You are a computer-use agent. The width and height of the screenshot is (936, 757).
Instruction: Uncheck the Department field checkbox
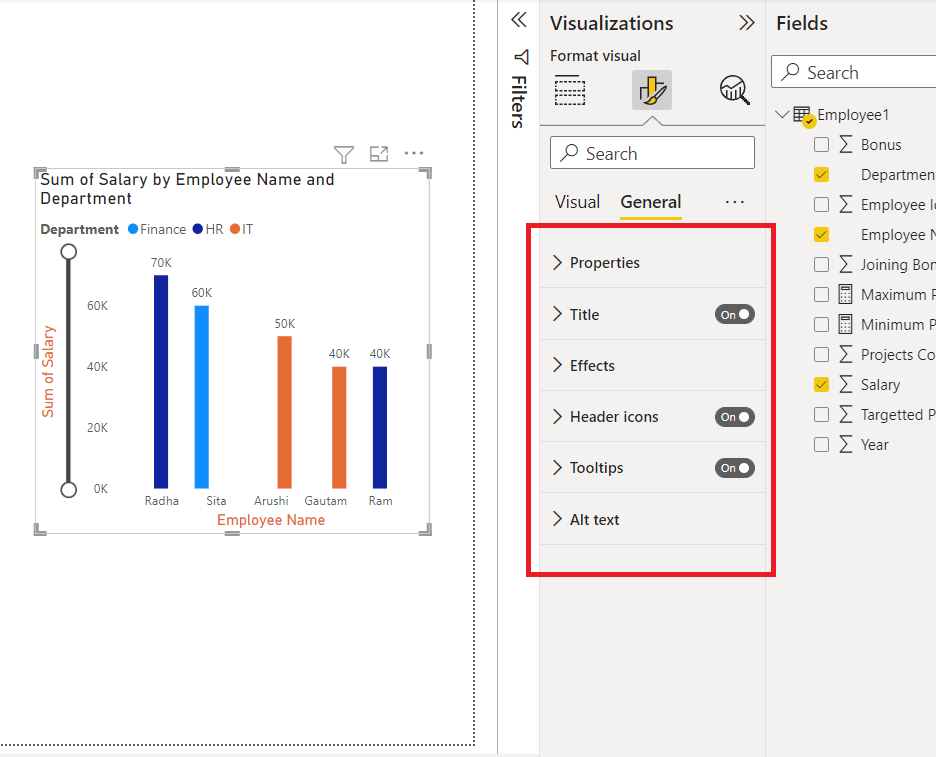821,174
